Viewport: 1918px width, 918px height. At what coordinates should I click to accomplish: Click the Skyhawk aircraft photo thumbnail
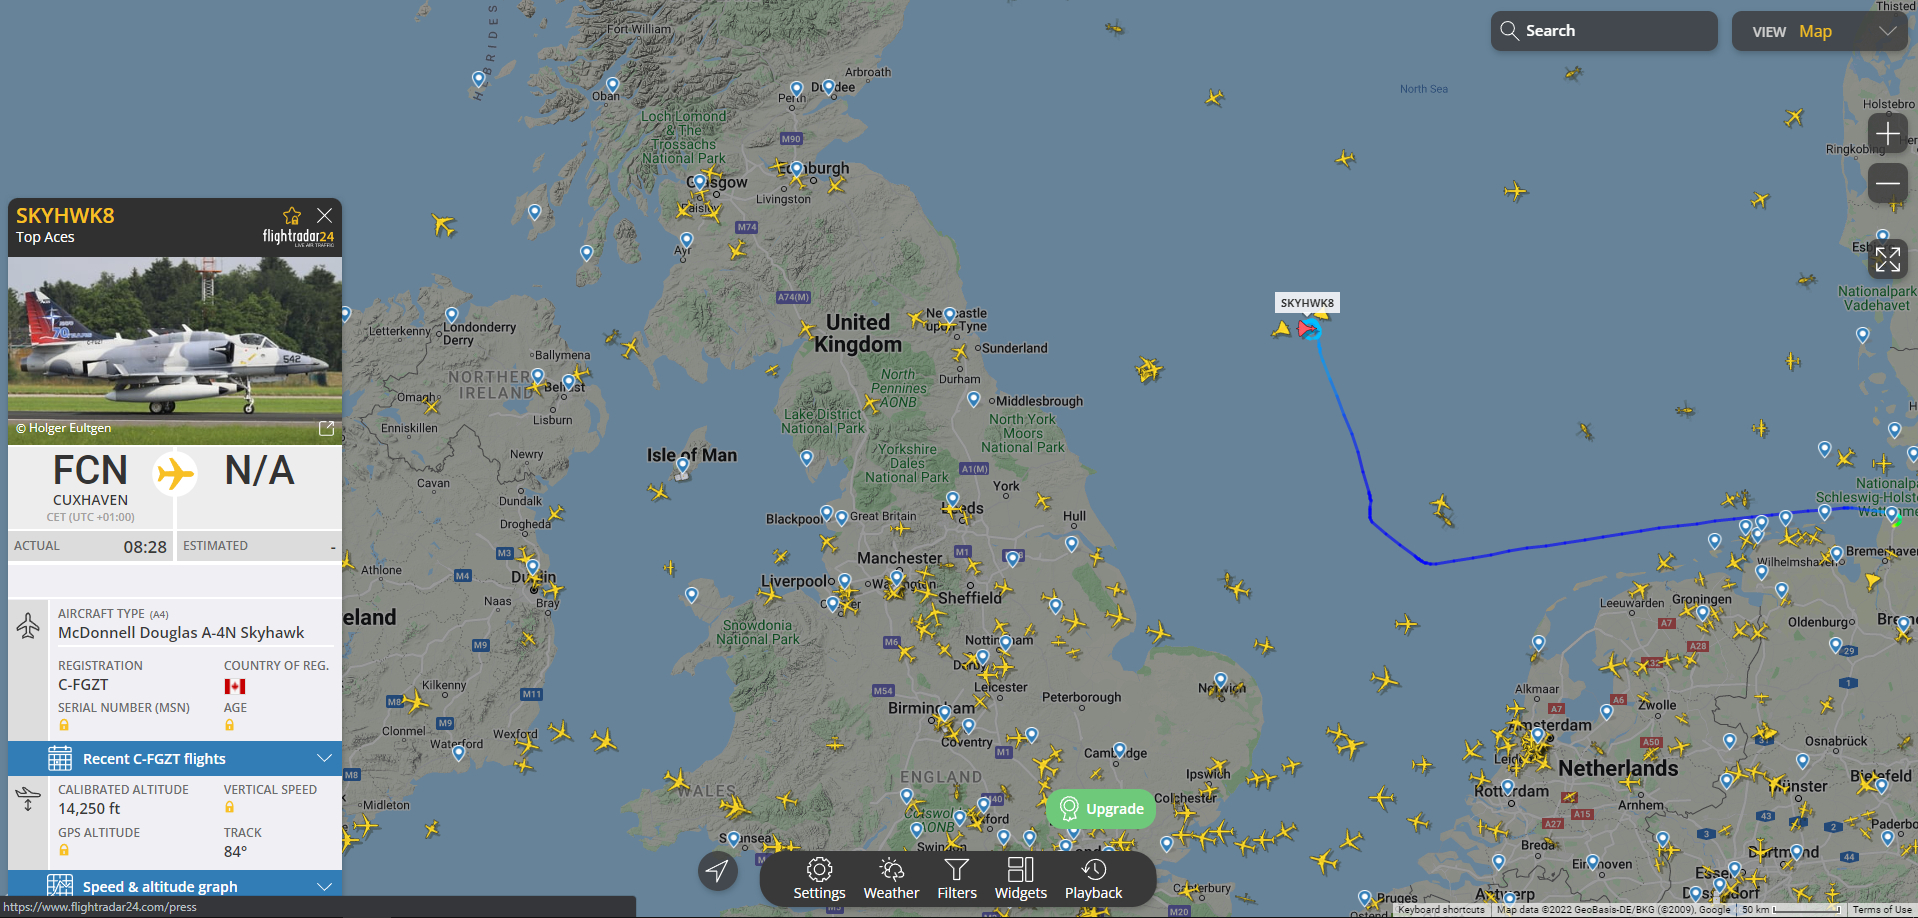tap(175, 350)
